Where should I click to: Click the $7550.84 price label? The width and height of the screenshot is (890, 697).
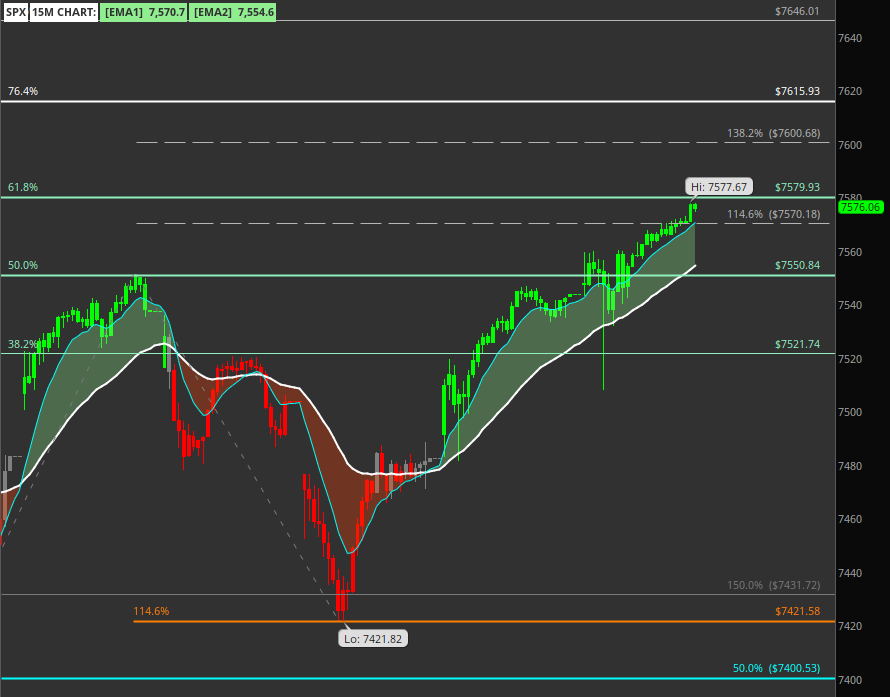point(797,266)
